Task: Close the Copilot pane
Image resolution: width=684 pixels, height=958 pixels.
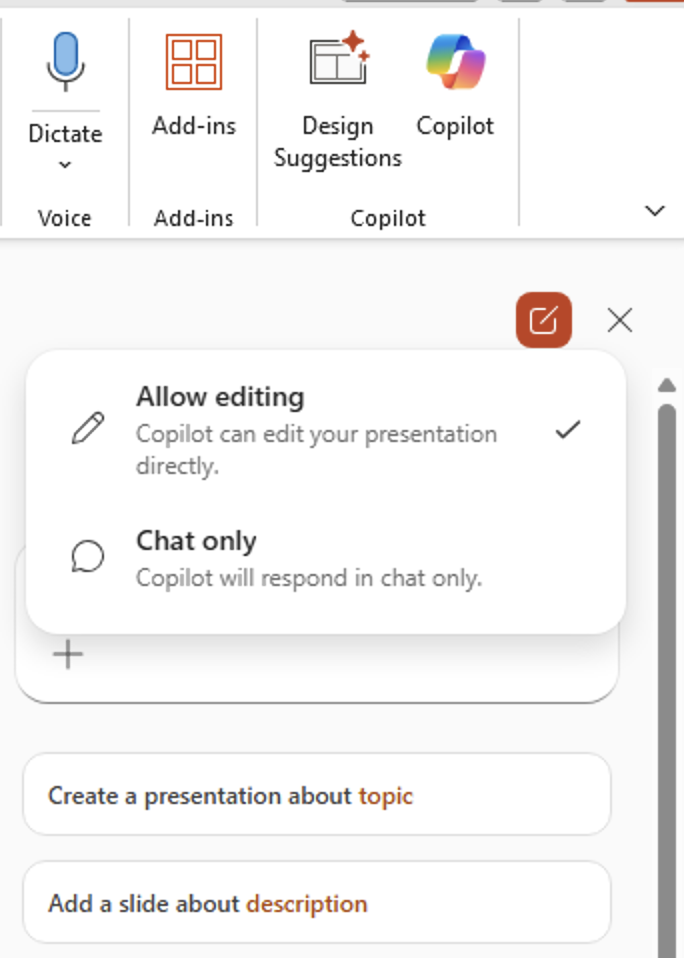Action: [x=620, y=320]
